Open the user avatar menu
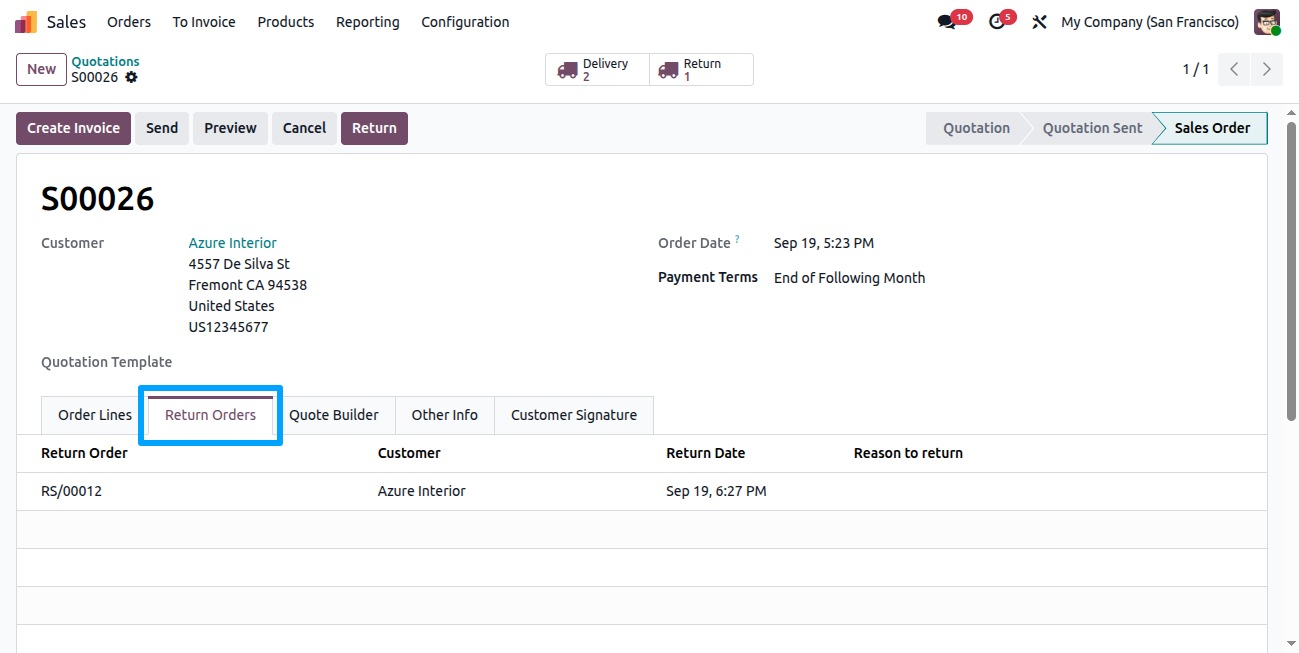 point(1267,22)
